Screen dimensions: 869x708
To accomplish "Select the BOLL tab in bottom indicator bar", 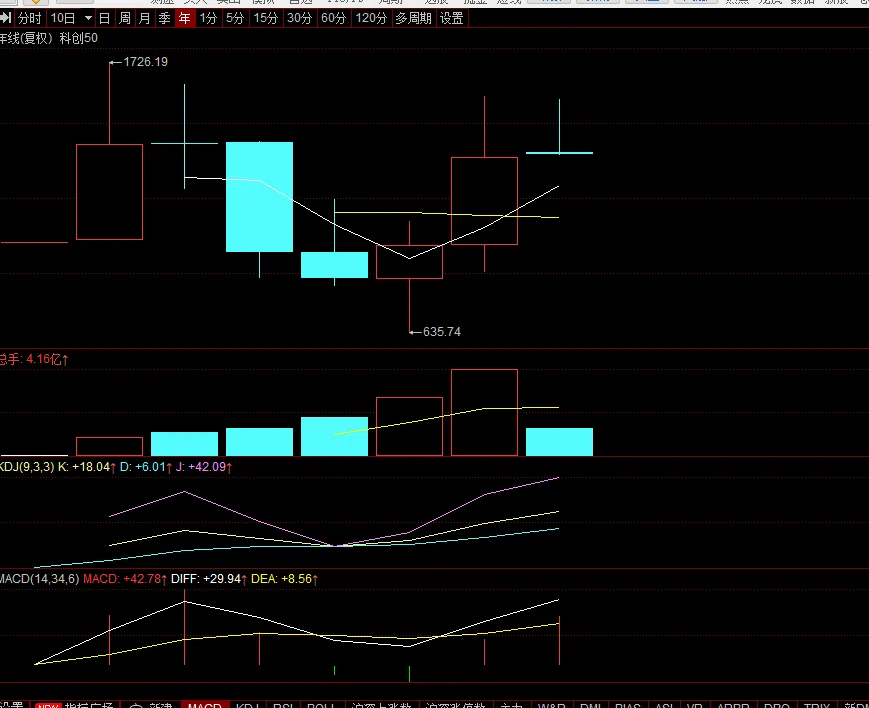I will (x=322, y=705).
